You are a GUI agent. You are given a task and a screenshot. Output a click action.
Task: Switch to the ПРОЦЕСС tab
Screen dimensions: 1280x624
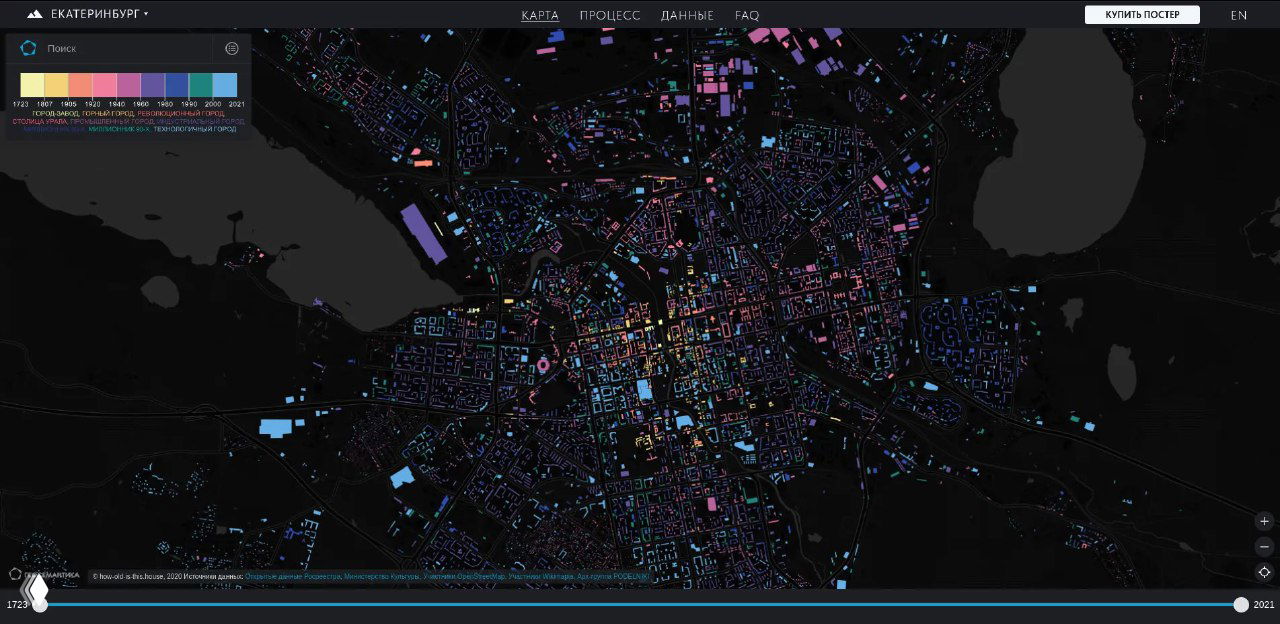(x=610, y=15)
